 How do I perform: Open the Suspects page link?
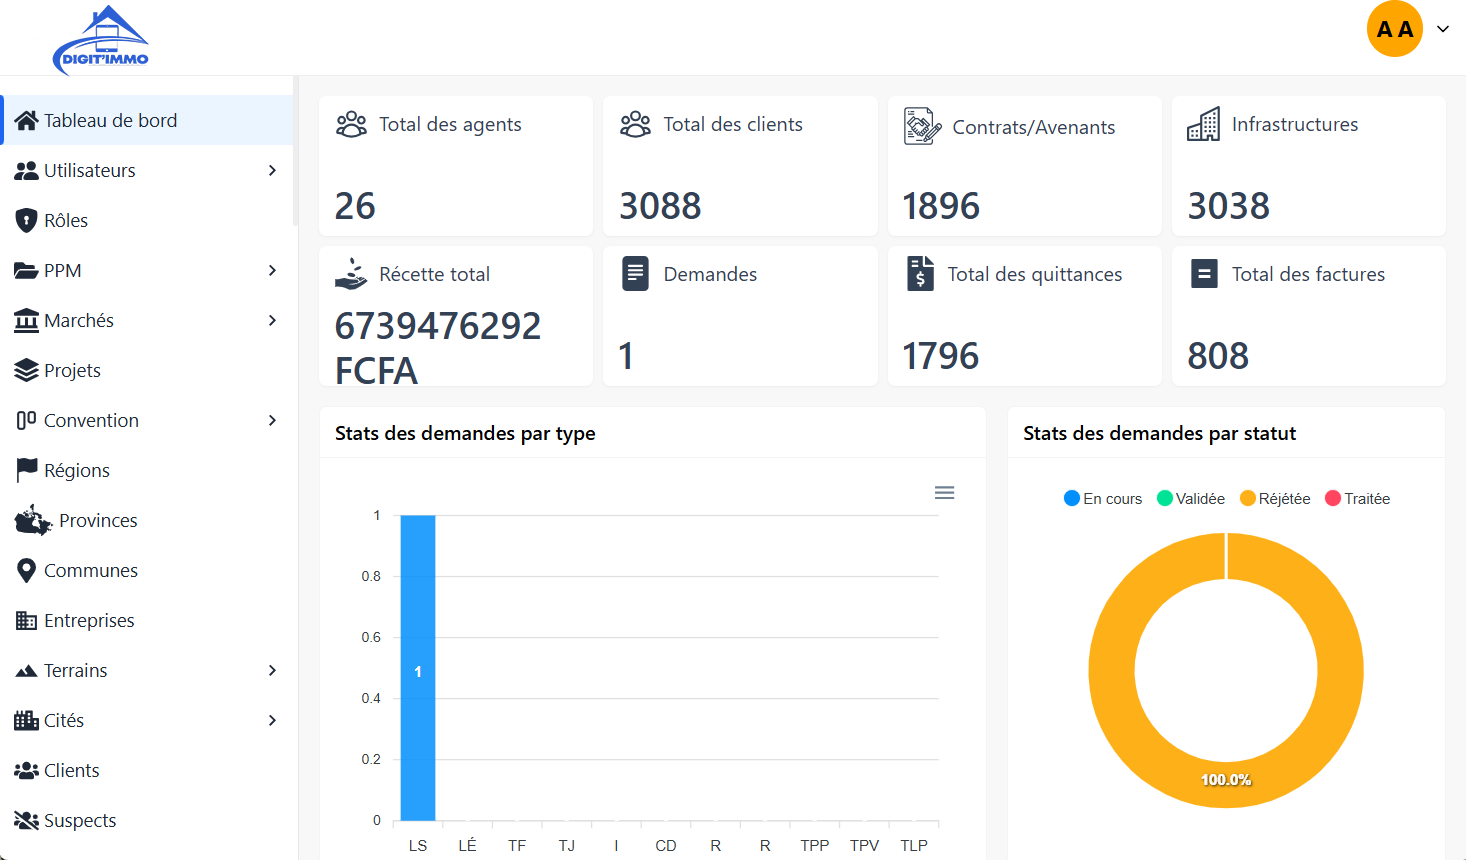(x=79, y=820)
